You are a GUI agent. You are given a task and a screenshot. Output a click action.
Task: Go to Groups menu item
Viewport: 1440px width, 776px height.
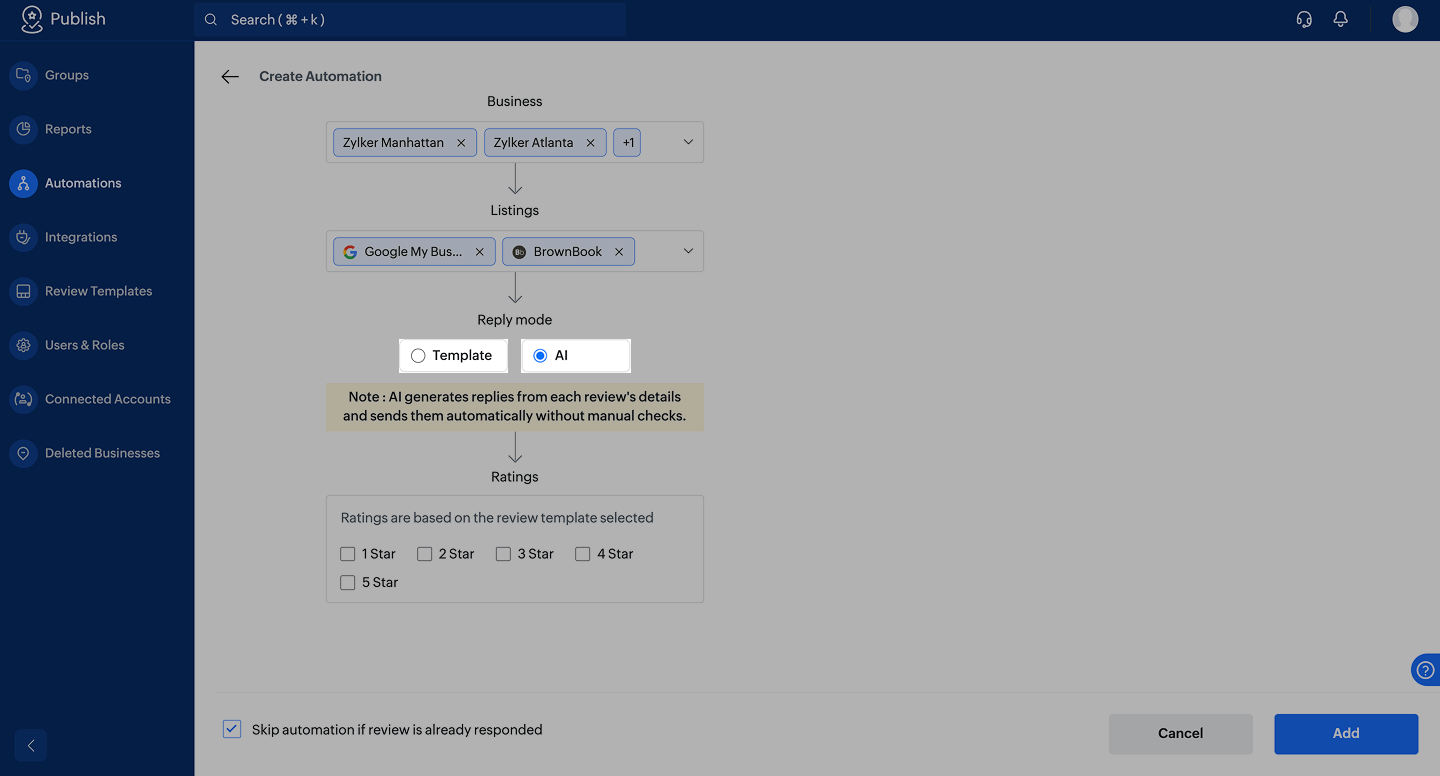(x=67, y=75)
